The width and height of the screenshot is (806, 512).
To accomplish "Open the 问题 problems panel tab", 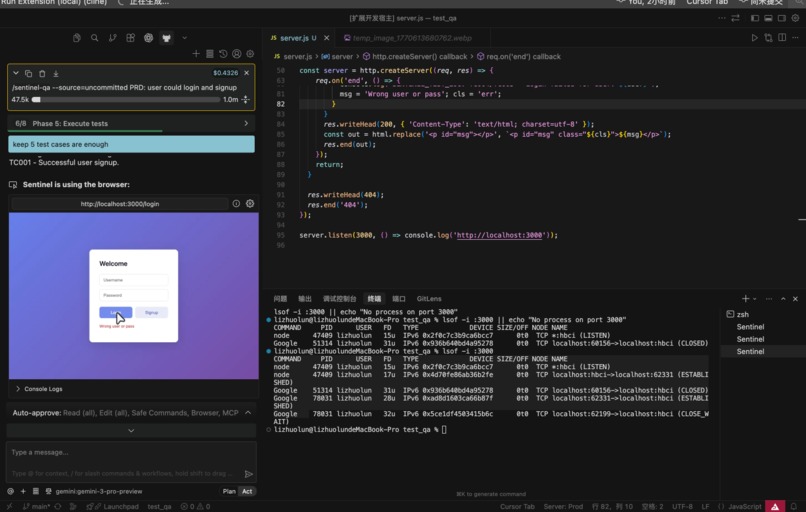I will (280, 299).
